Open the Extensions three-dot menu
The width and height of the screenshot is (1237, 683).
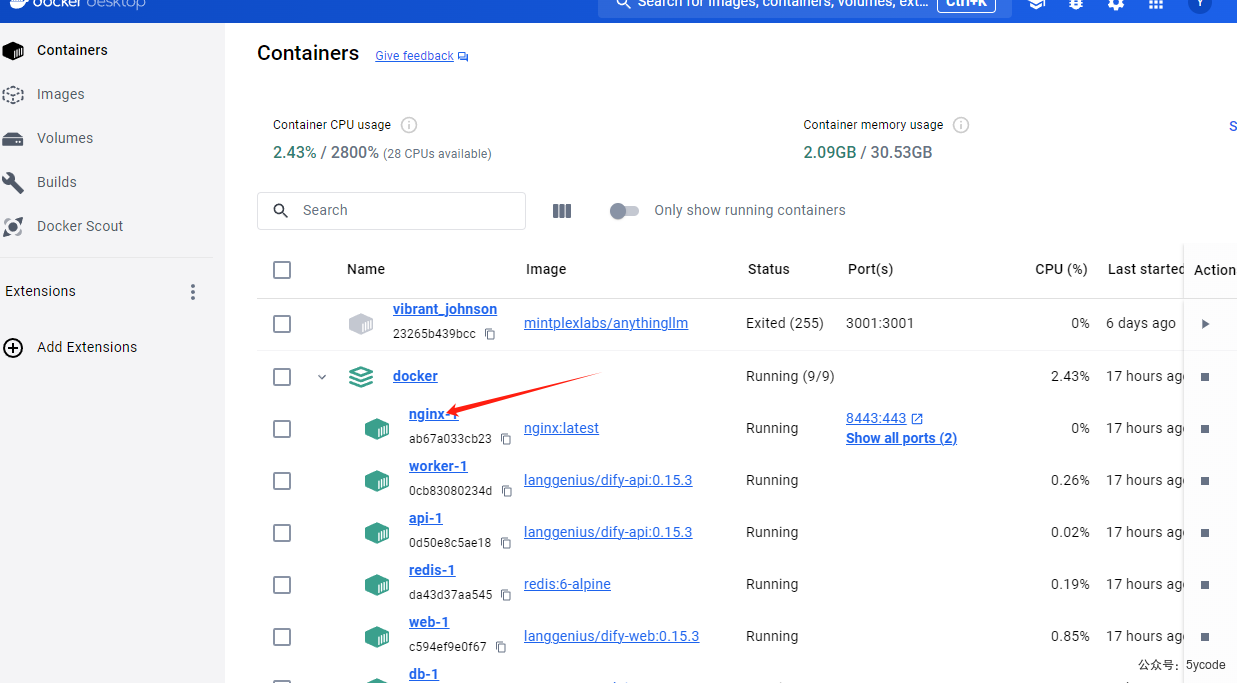193,292
